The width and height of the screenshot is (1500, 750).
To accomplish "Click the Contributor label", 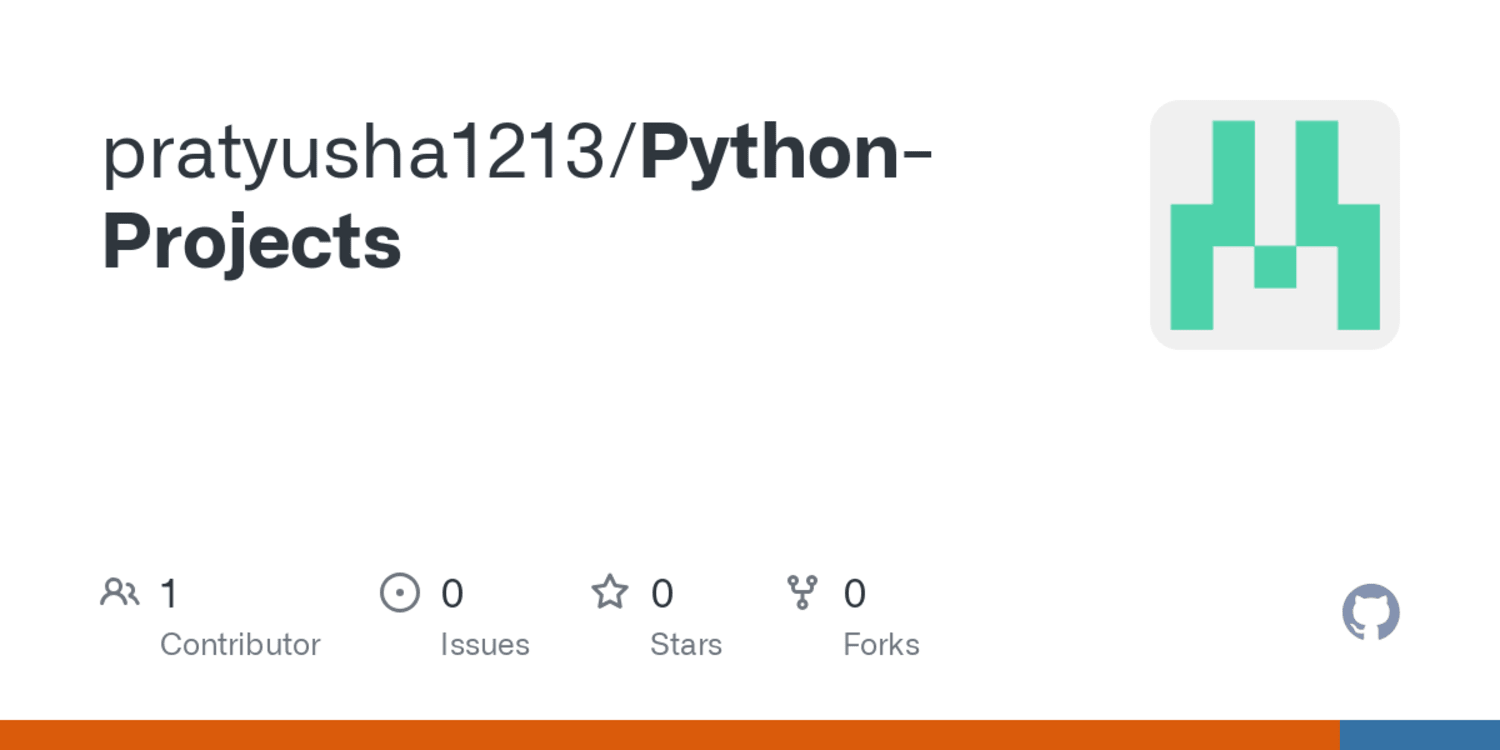I will [x=240, y=644].
